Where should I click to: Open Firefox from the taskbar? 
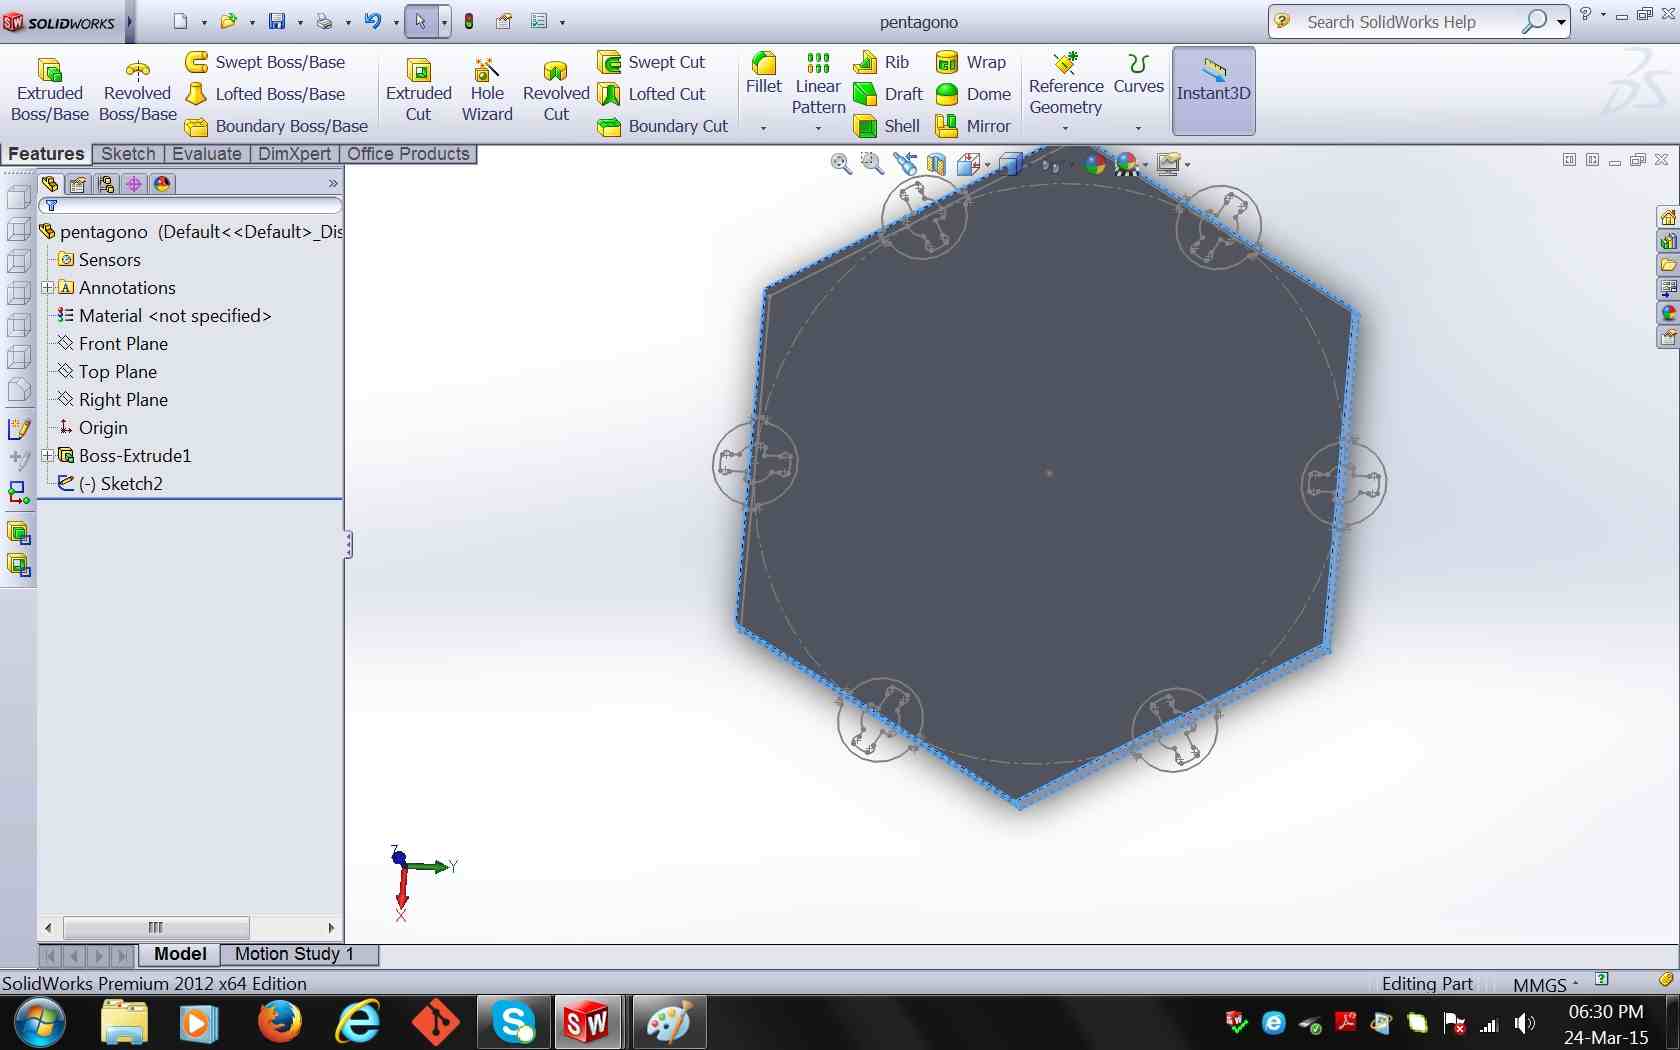(x=280, y=1023)
